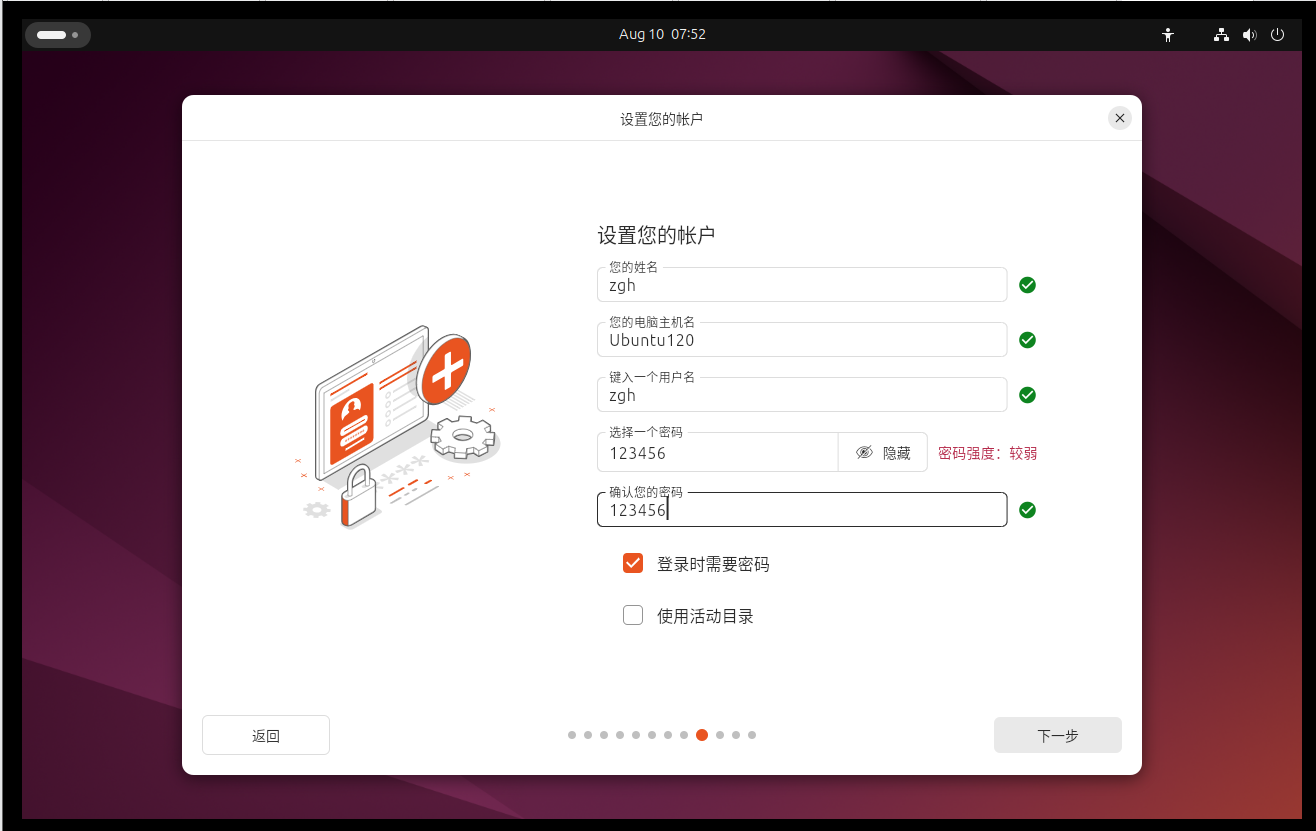The image size is (1316, 831).
Task: Focus the 您的姓名 input field
Action: 802,284
